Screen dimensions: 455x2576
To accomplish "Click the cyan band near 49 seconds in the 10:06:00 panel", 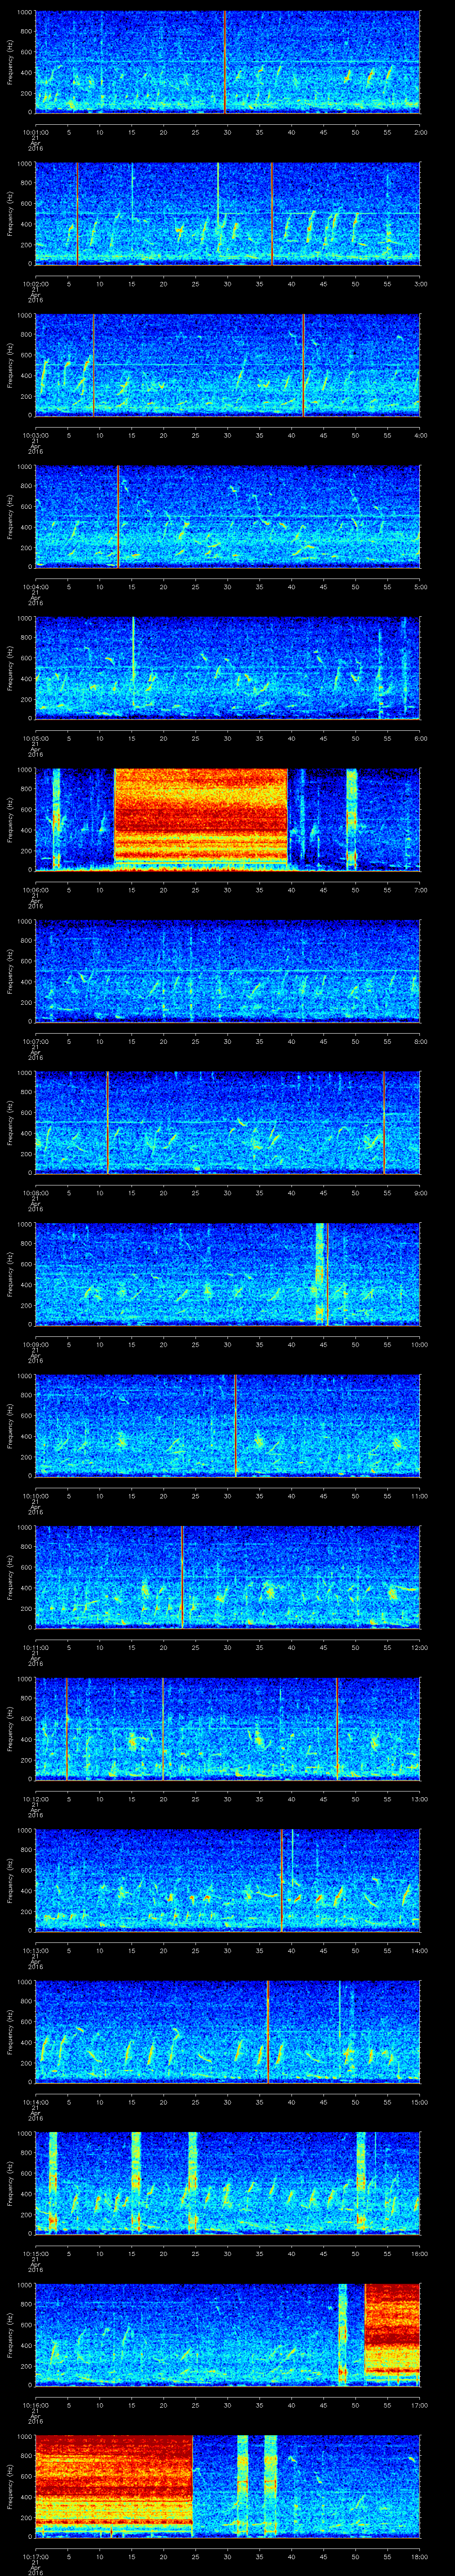I will pyautogui.click(x=351, y=818).
